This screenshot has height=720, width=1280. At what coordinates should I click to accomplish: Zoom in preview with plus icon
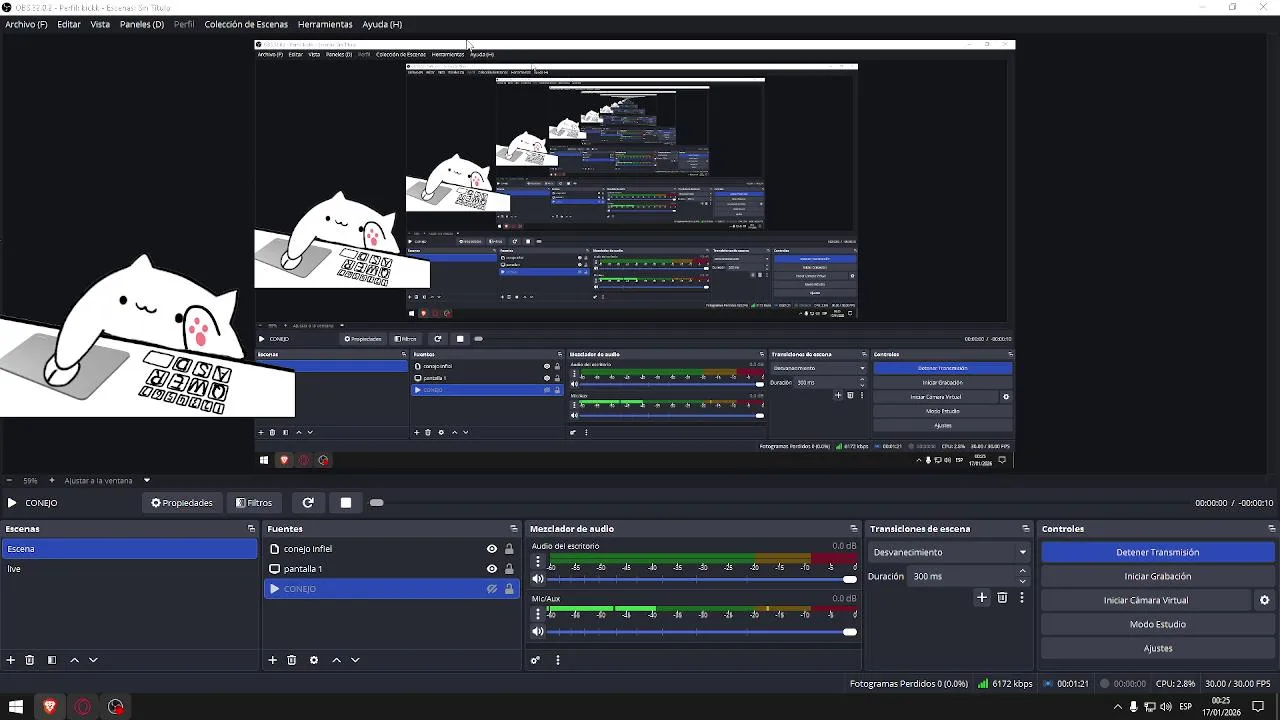tap(53, 481)
